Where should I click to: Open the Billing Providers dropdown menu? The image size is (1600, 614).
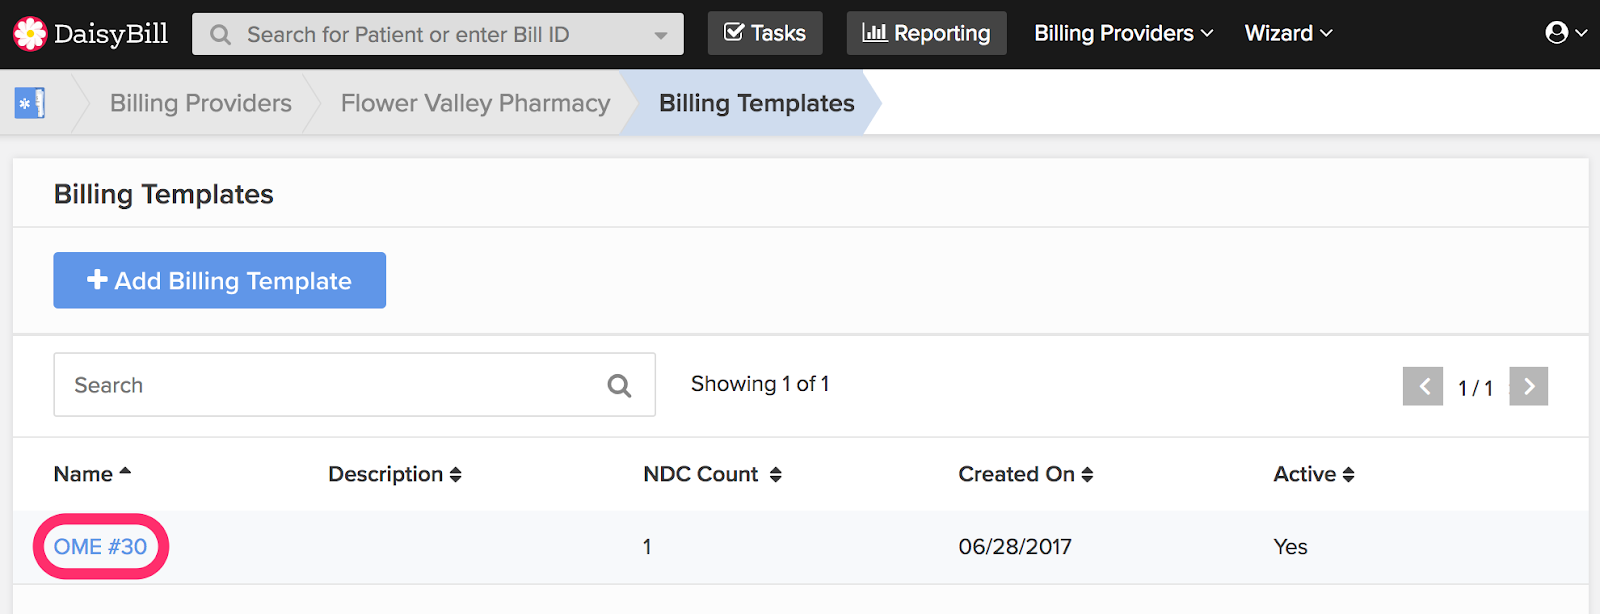(x=1123, y=33)
